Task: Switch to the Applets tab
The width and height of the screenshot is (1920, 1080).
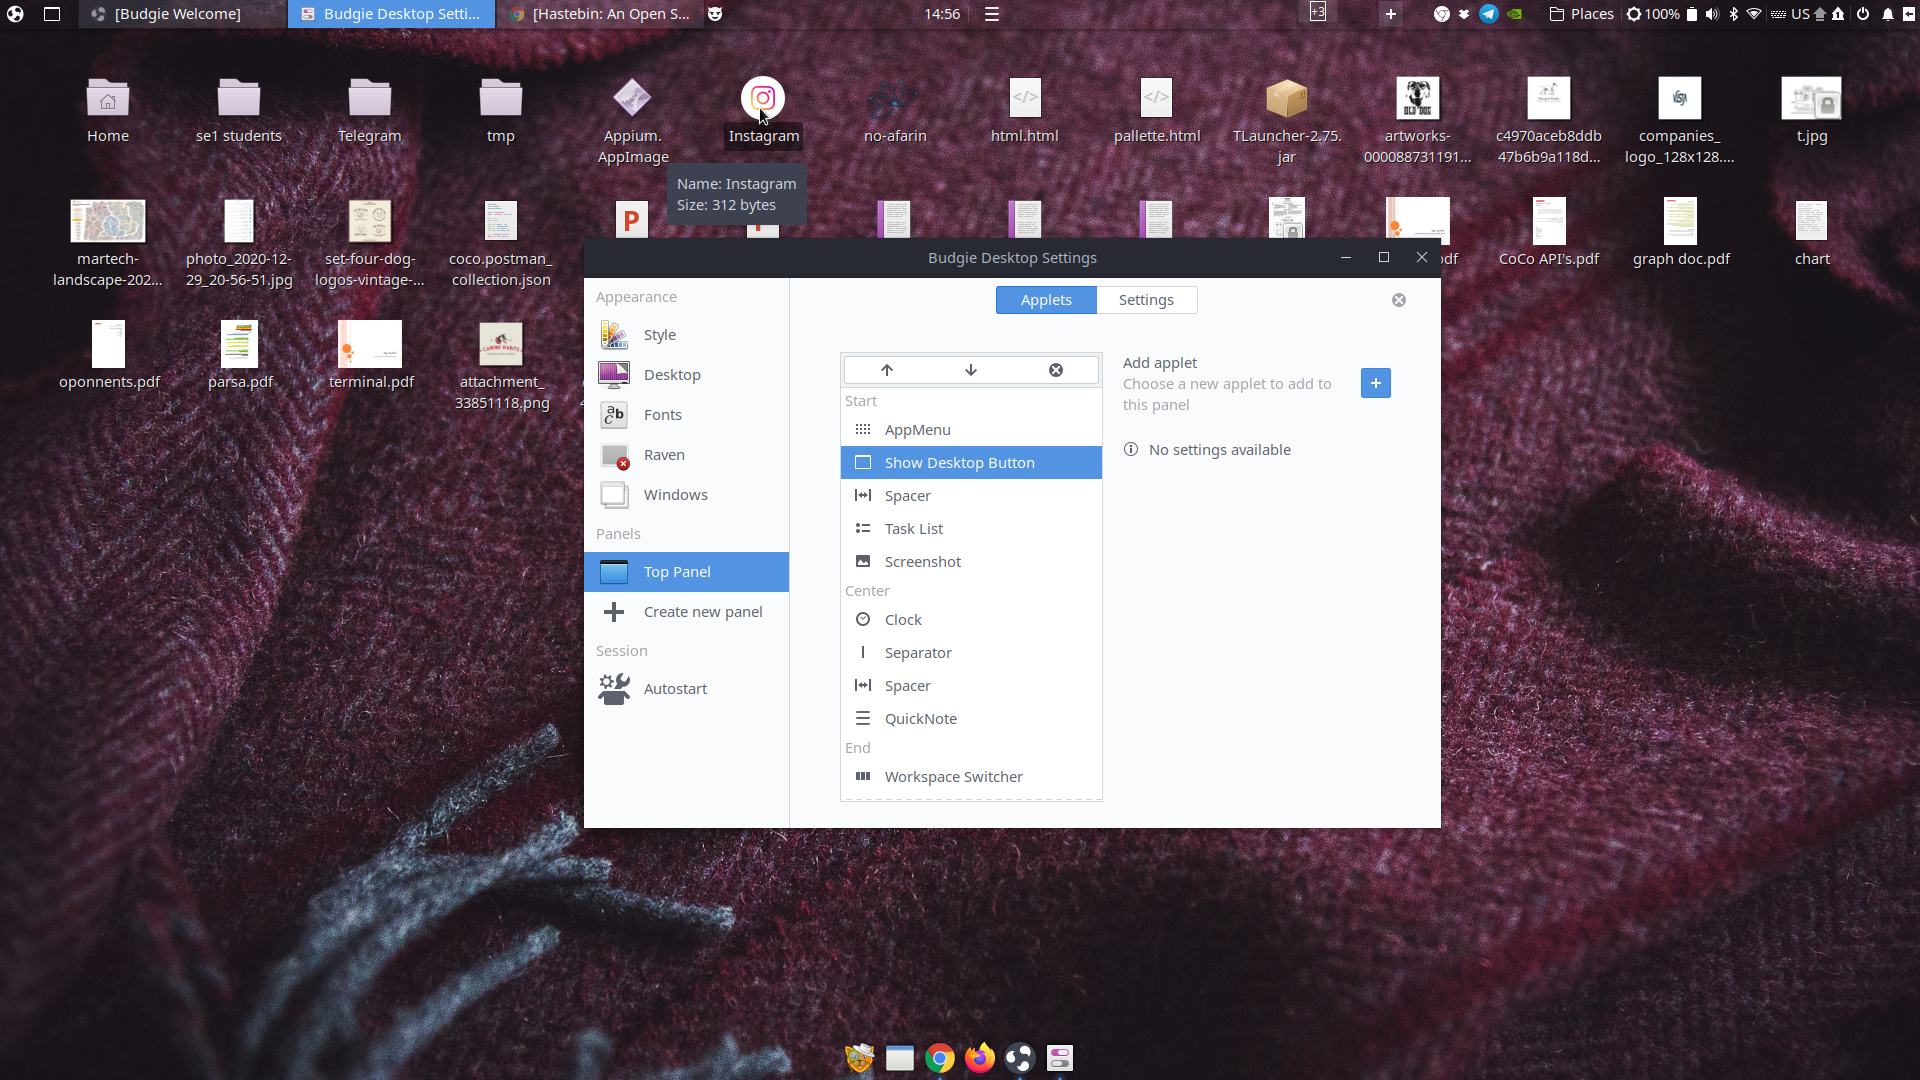Action: (1046, 300)
